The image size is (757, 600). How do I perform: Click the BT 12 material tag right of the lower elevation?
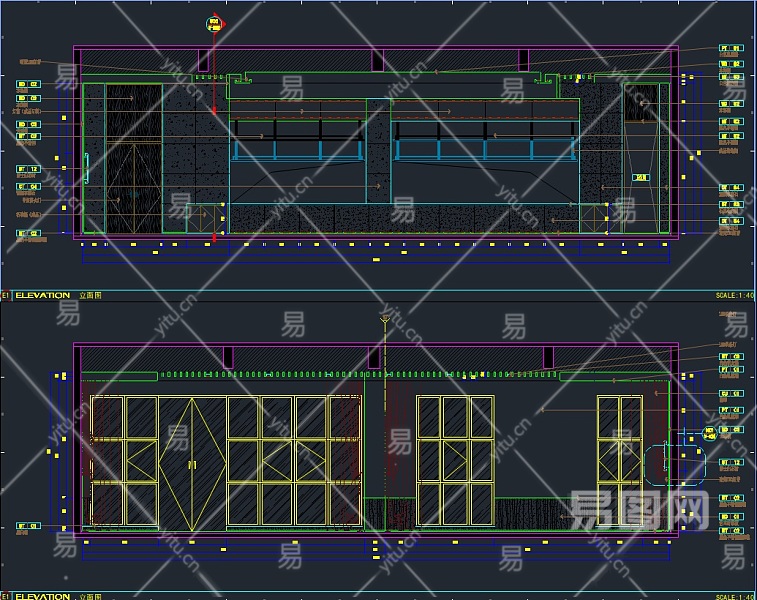pyautogui.click(x=731, y=462)
